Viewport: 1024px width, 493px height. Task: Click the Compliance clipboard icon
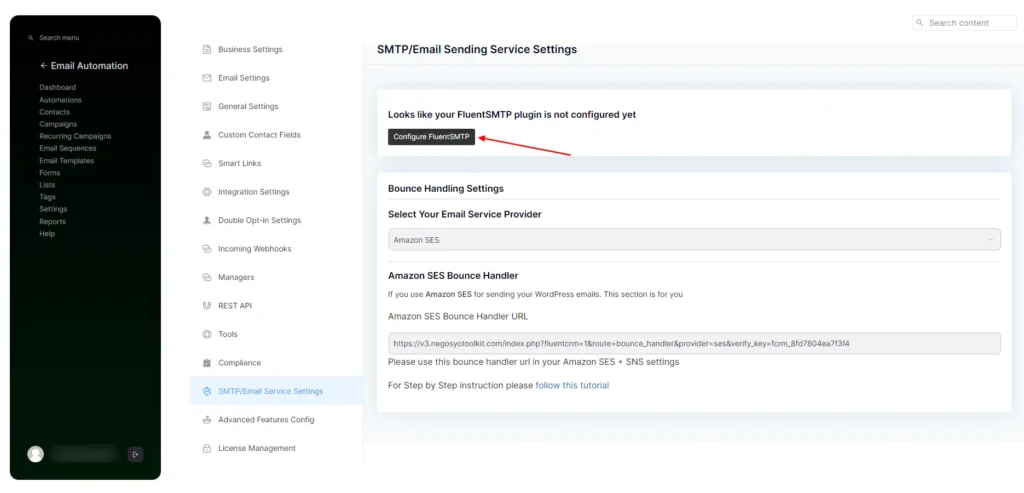[x=207, y=363]
